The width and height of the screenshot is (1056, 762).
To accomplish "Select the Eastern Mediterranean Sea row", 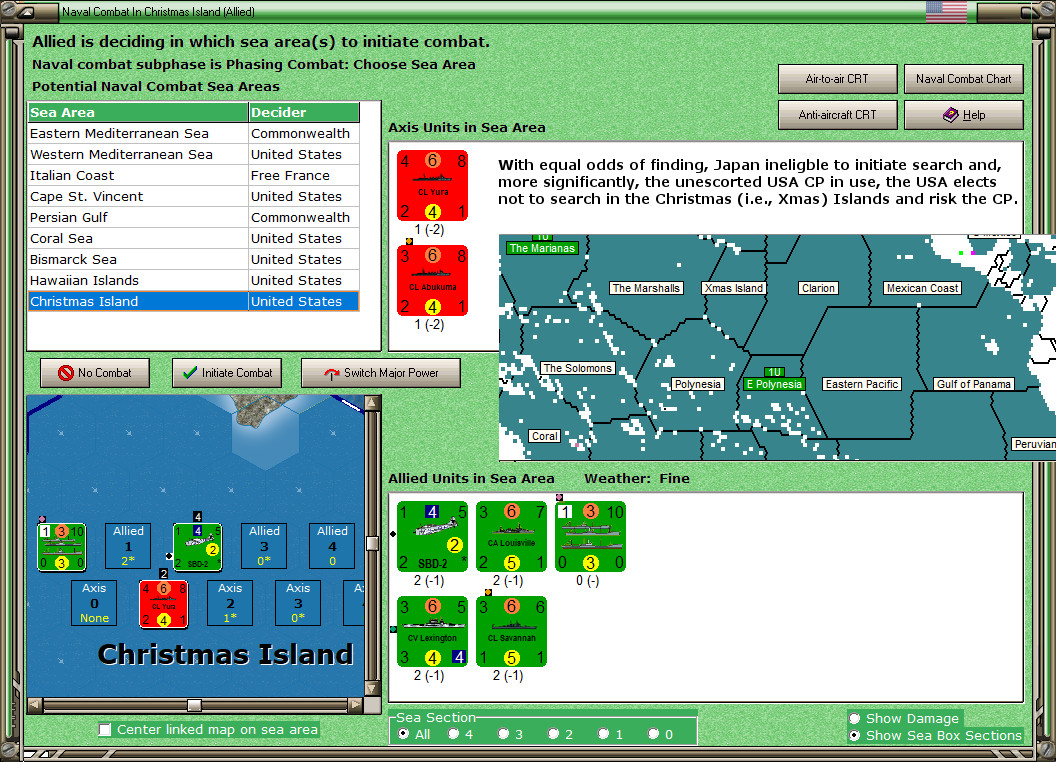I will [x=193, y=133].
